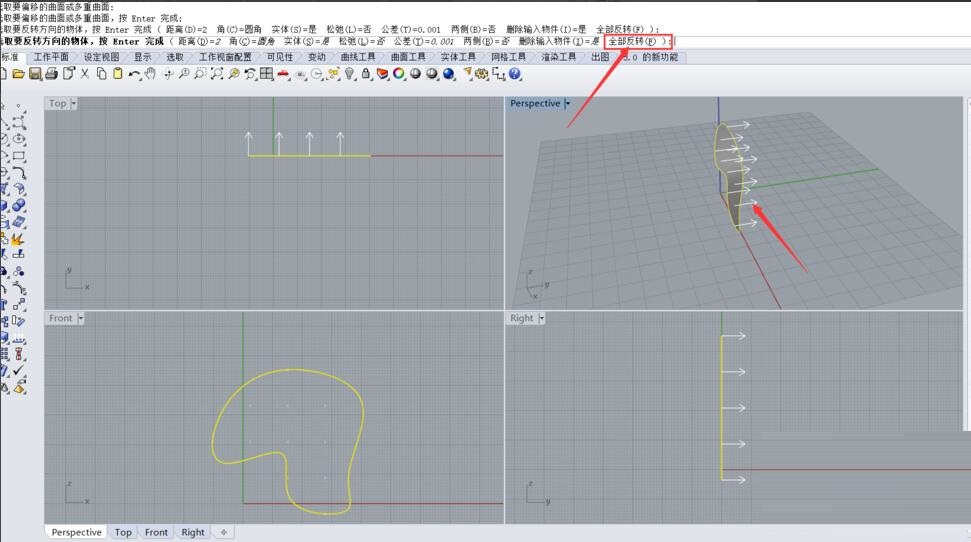This screenshot has height=542, width=971.
Task: Click the color wheel Object properties icon
Action: pyautogui.click(x=398, y=74)
